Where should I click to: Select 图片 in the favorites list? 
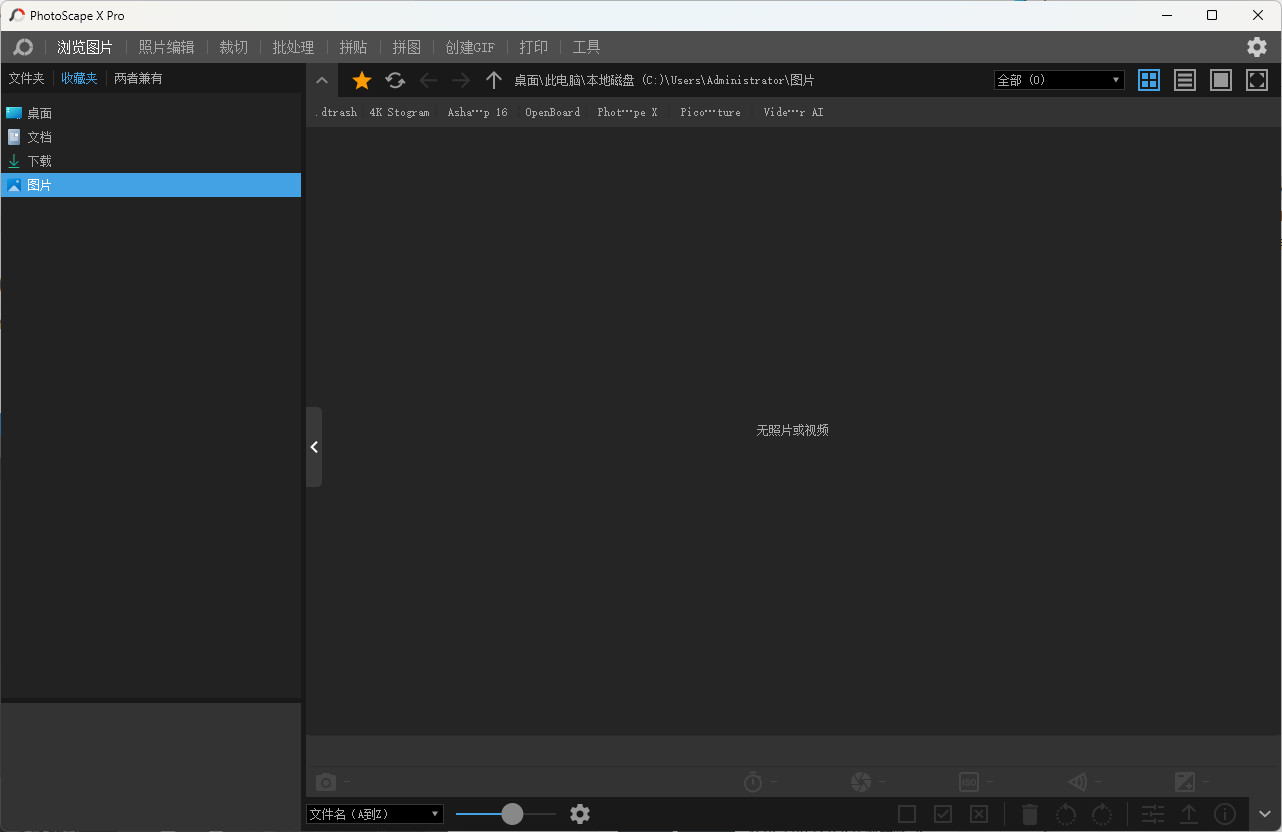coord(151,185)
